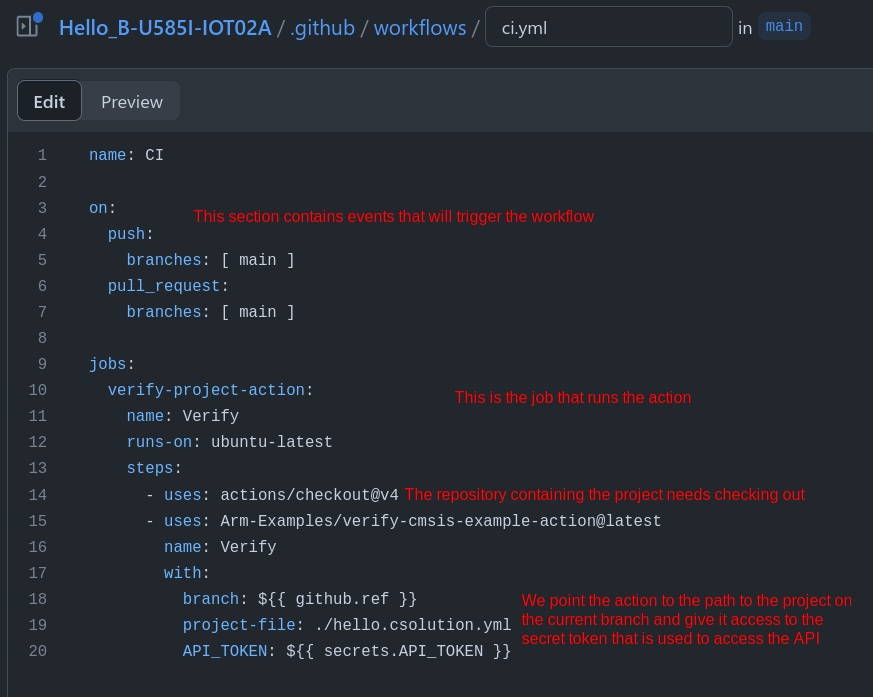Click the secrets.API_TOKEN expression
This screenshot has width=873, height=697.
pyautogui.click(x=398, y=652)
